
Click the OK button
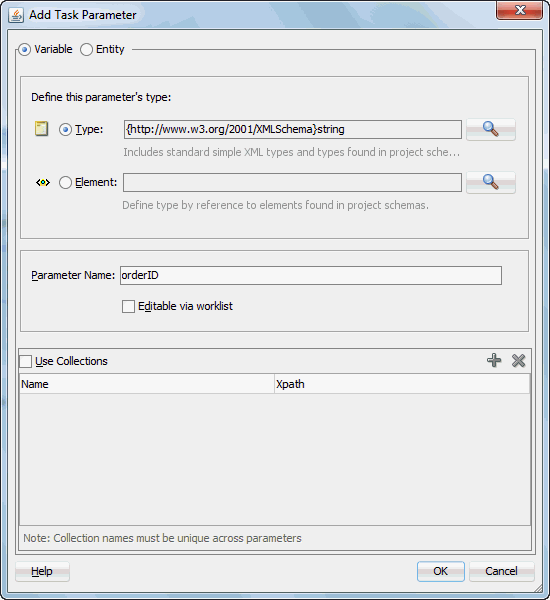pyautogui.click(x=441, y=571)
